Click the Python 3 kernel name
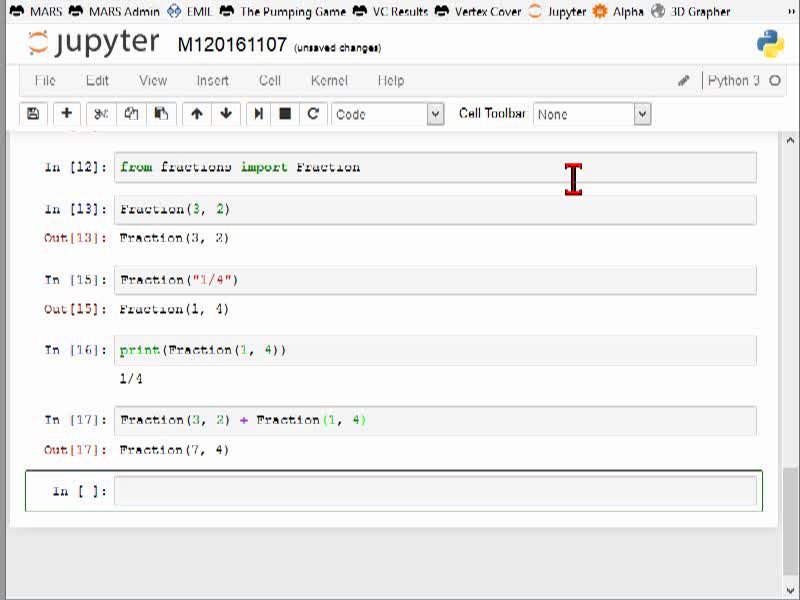Viewport: 800px width, 600px height. [734, 81]
